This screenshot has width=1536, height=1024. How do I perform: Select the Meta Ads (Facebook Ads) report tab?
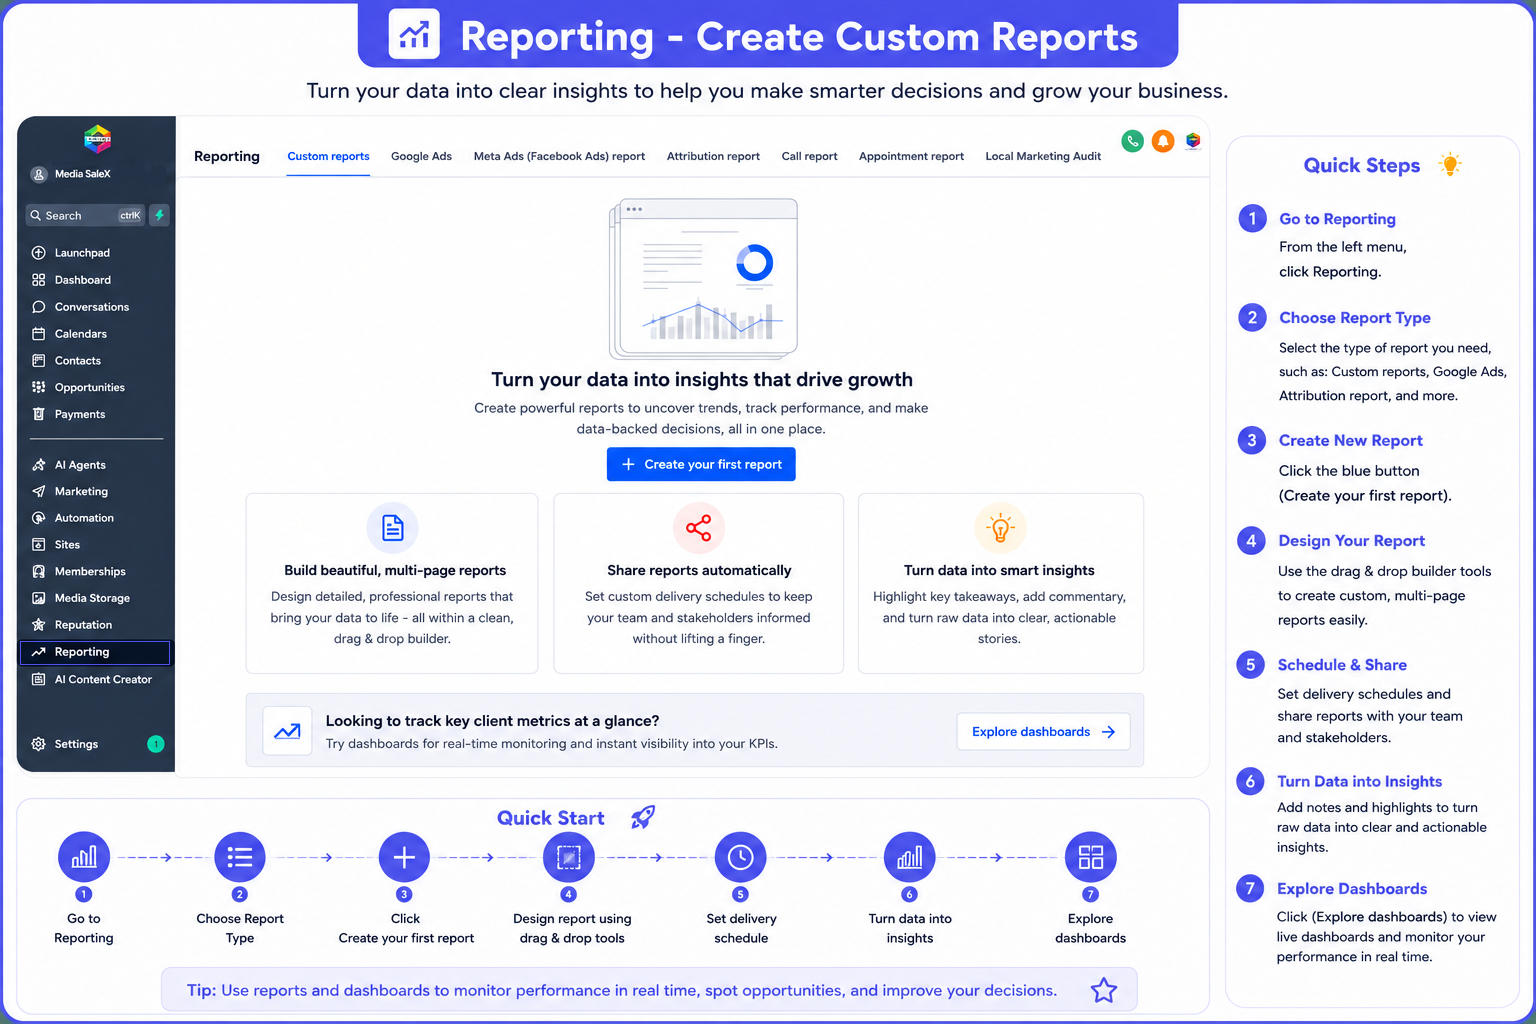coord(559,156)
